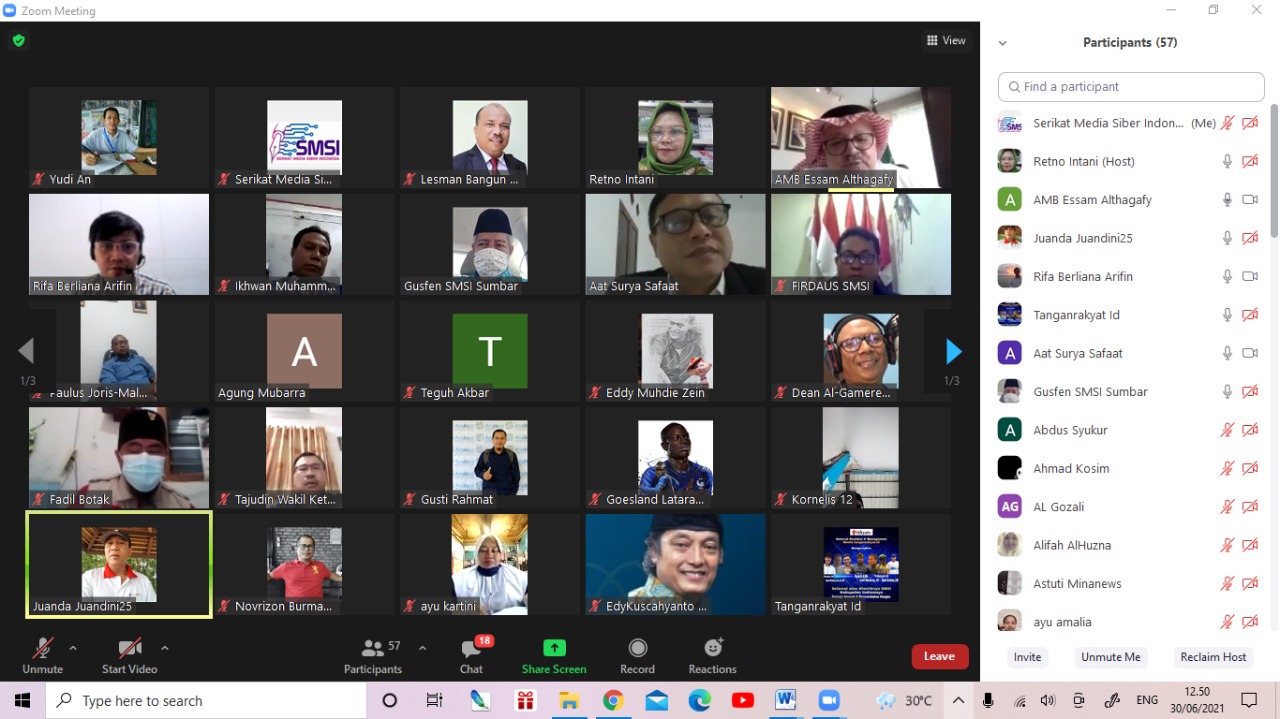
Task: Expand video options arrow beside Start Video
Action: [x=164, y=647]
